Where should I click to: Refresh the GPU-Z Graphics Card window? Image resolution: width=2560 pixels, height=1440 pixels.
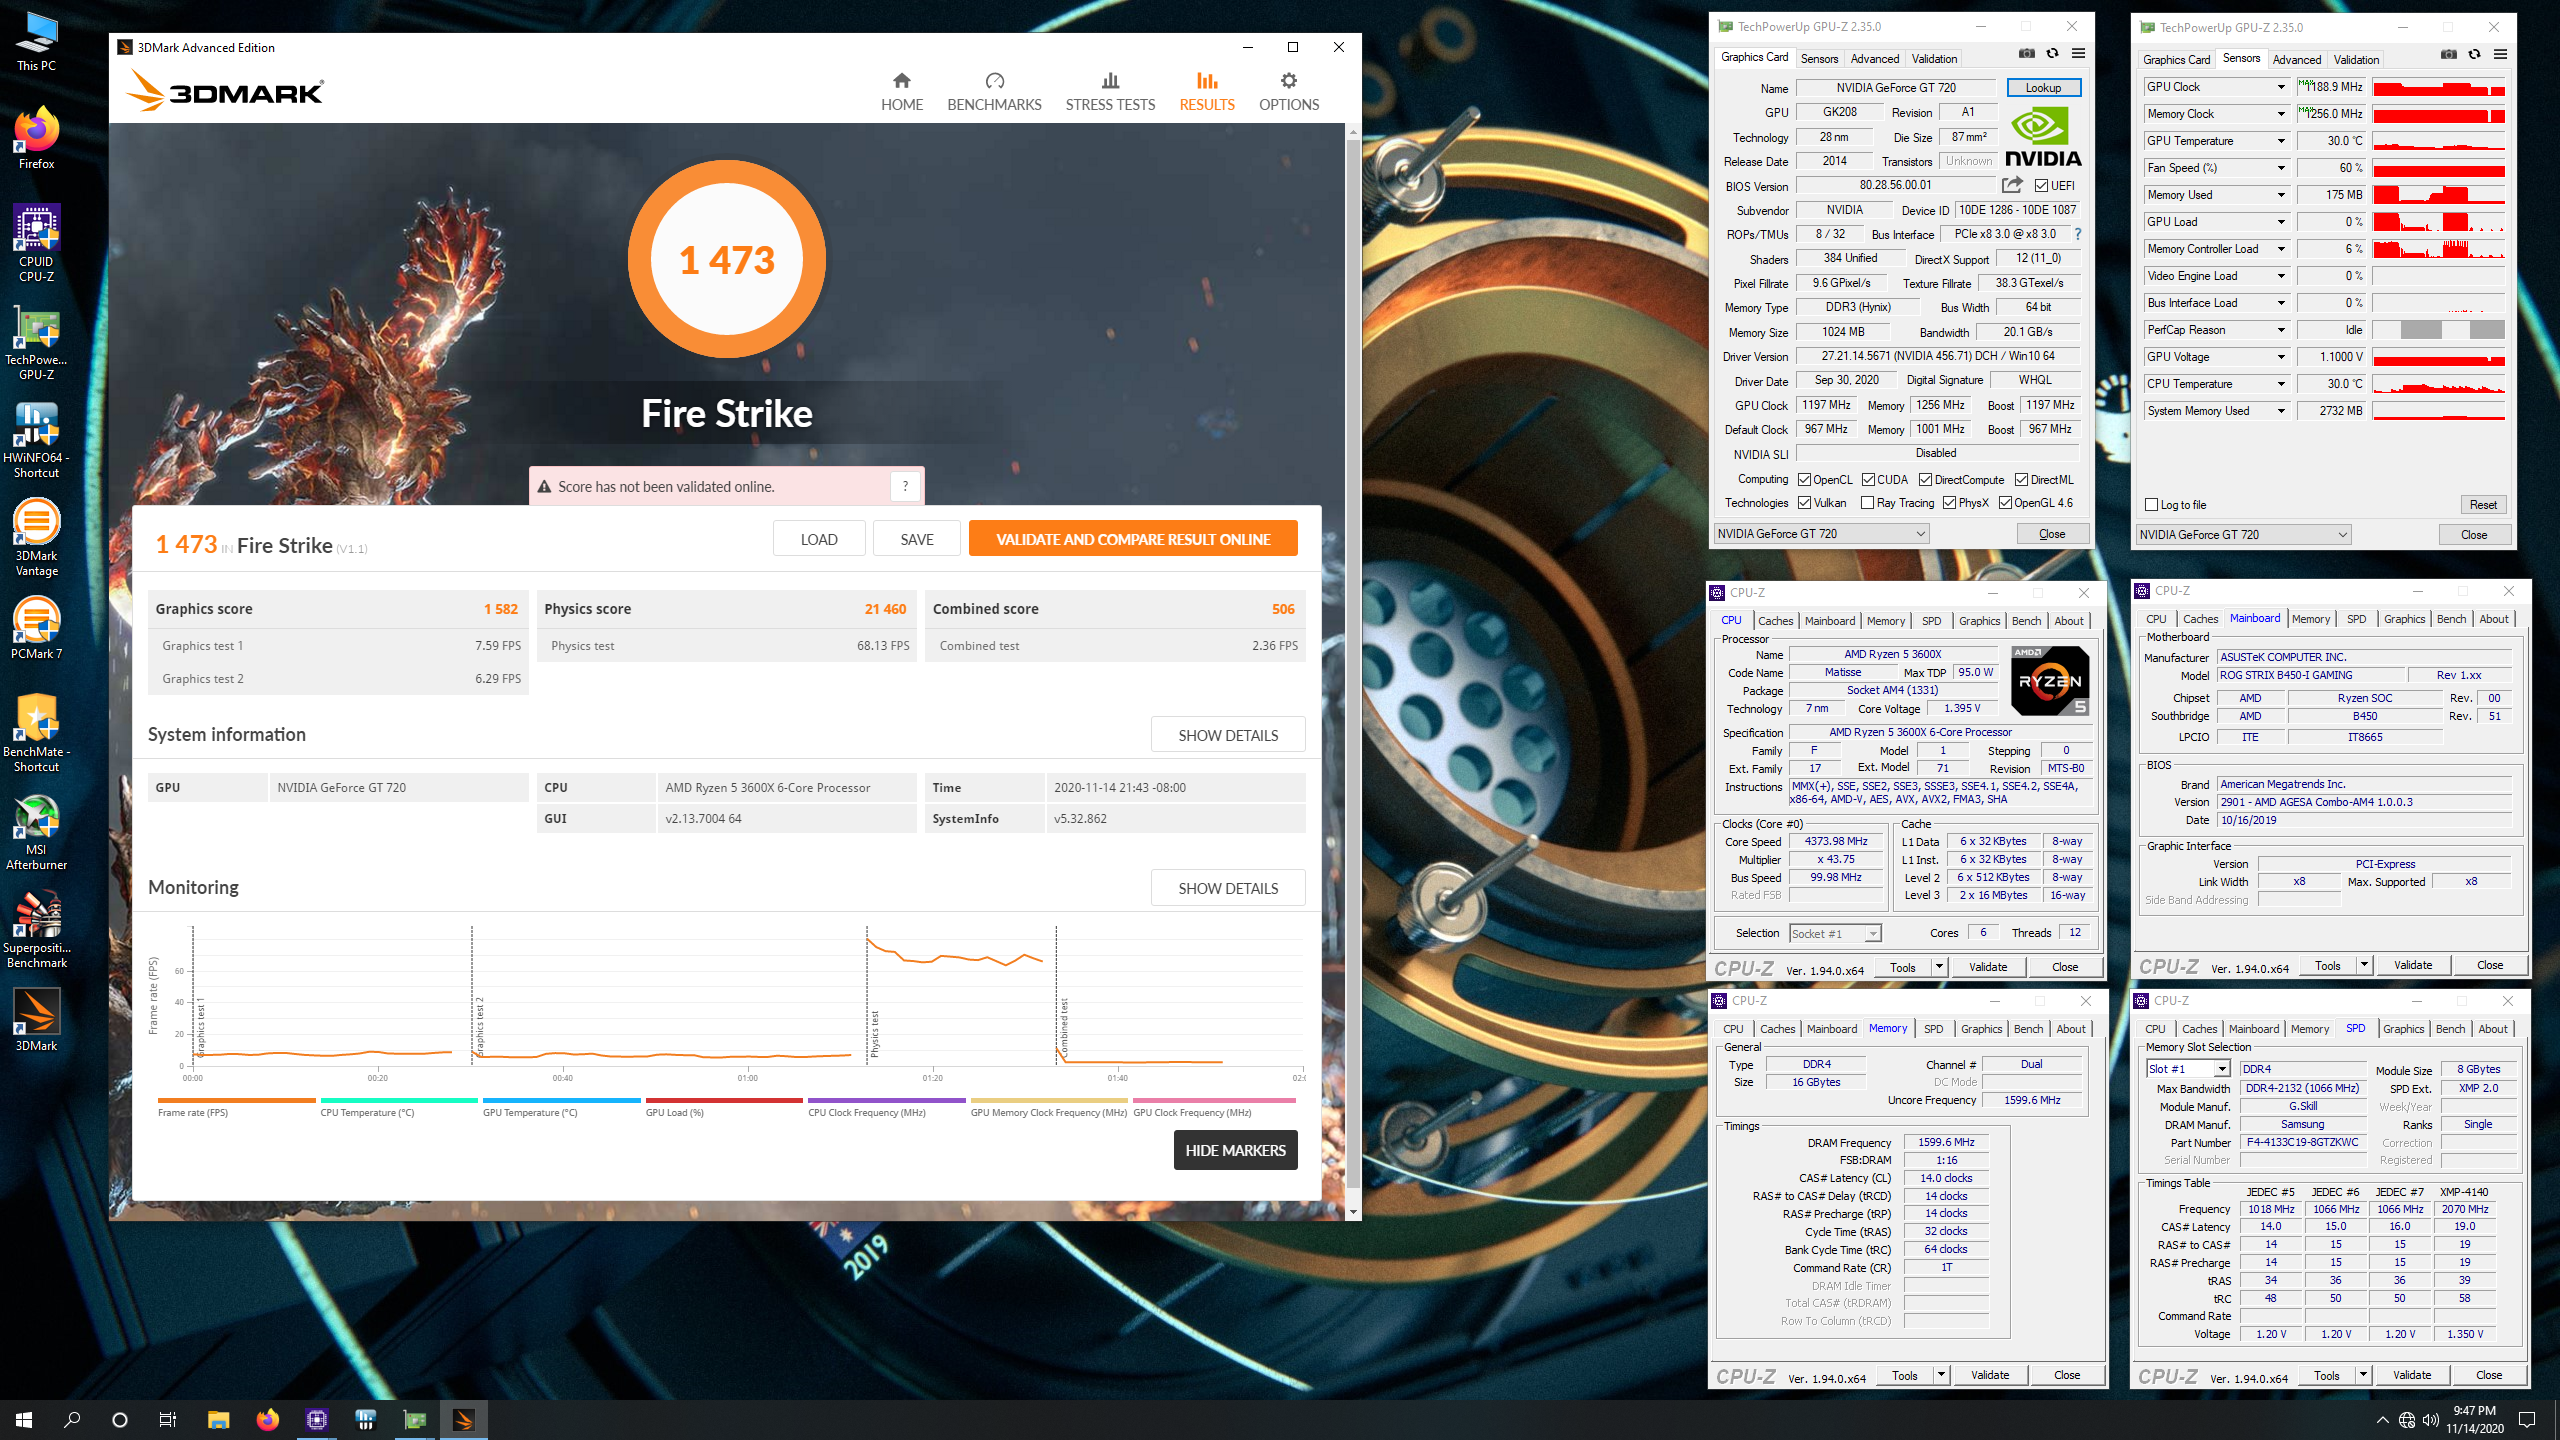(x=2053, y=54)
